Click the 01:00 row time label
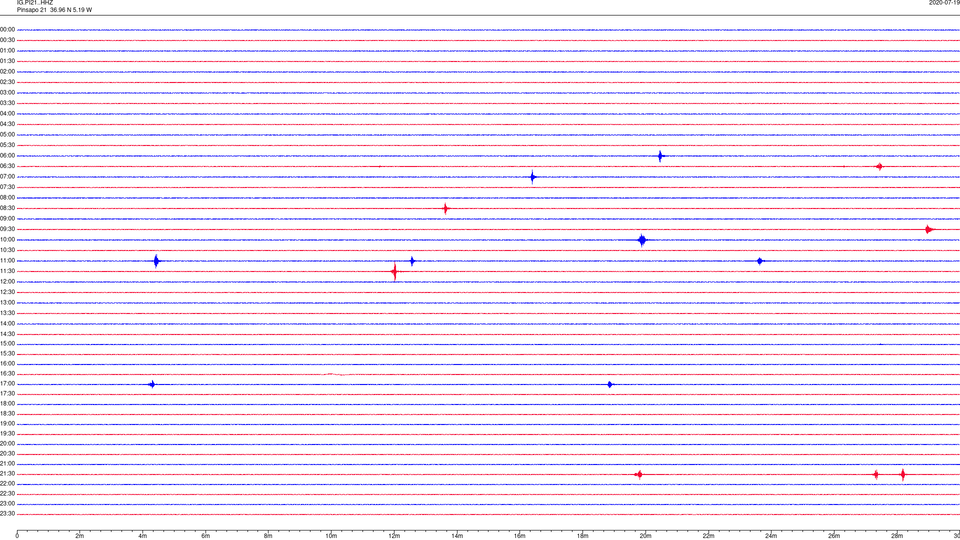Screen dimensions: 960x540 (x=7, y=51)
